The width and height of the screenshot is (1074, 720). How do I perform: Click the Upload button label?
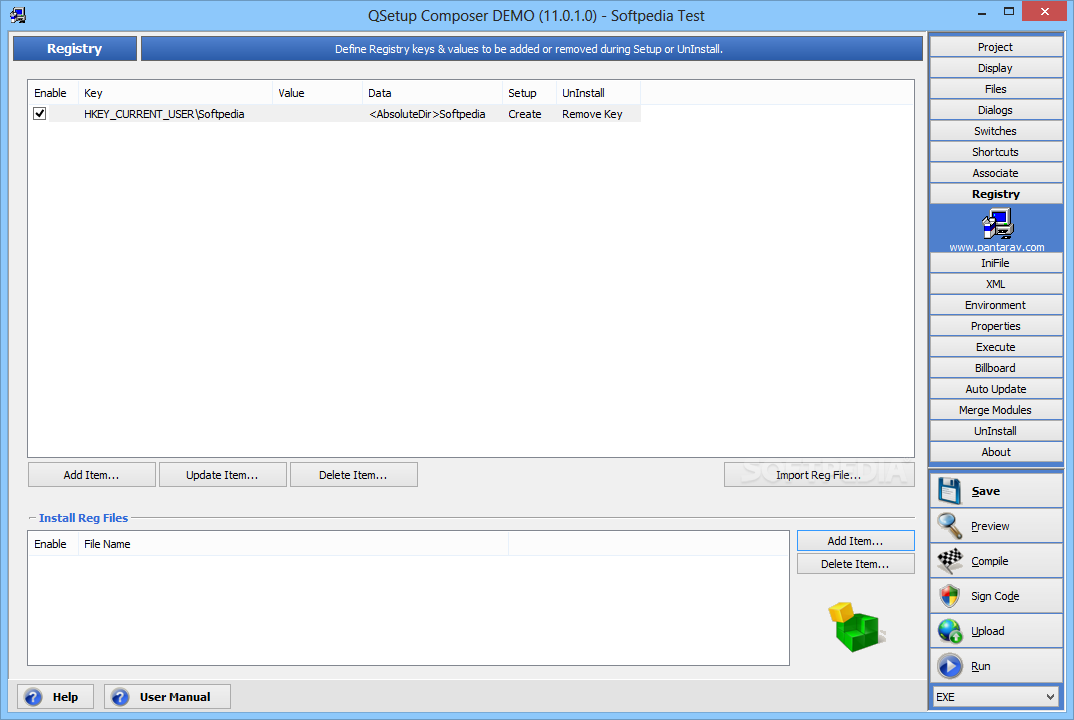click(988, 631)
